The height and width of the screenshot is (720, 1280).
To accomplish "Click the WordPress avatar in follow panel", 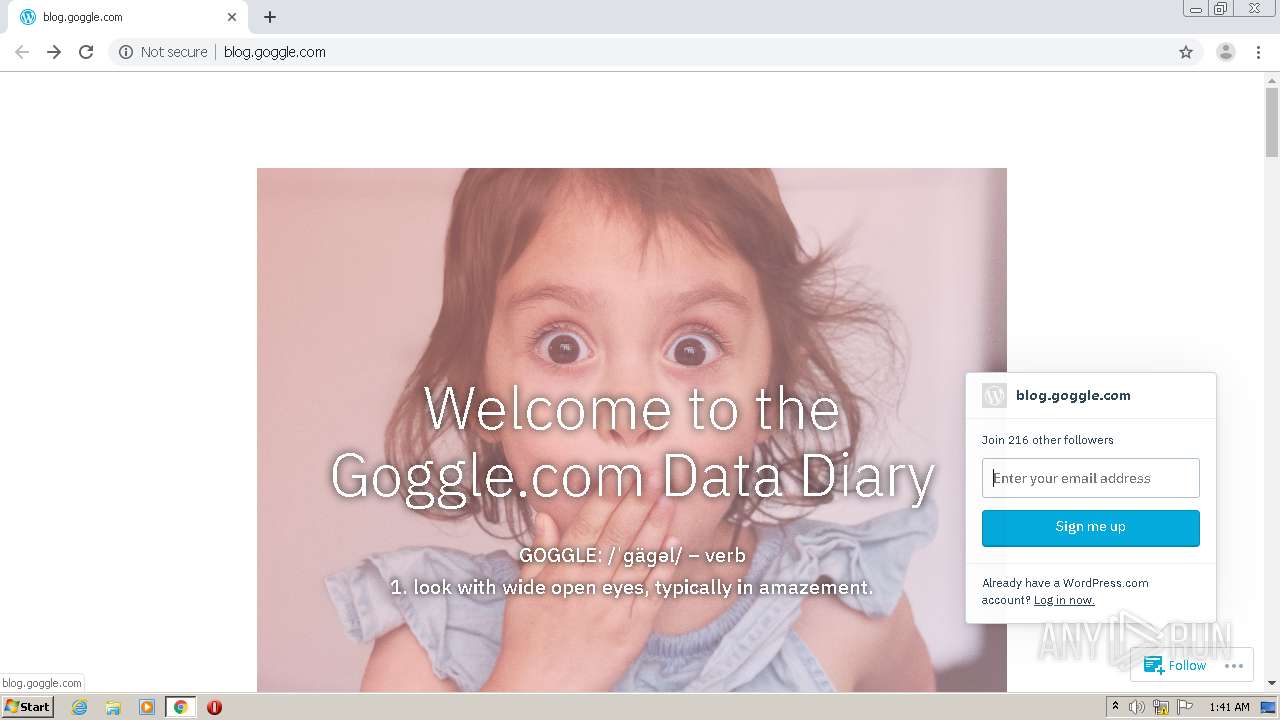I will (x=994, y=395).
